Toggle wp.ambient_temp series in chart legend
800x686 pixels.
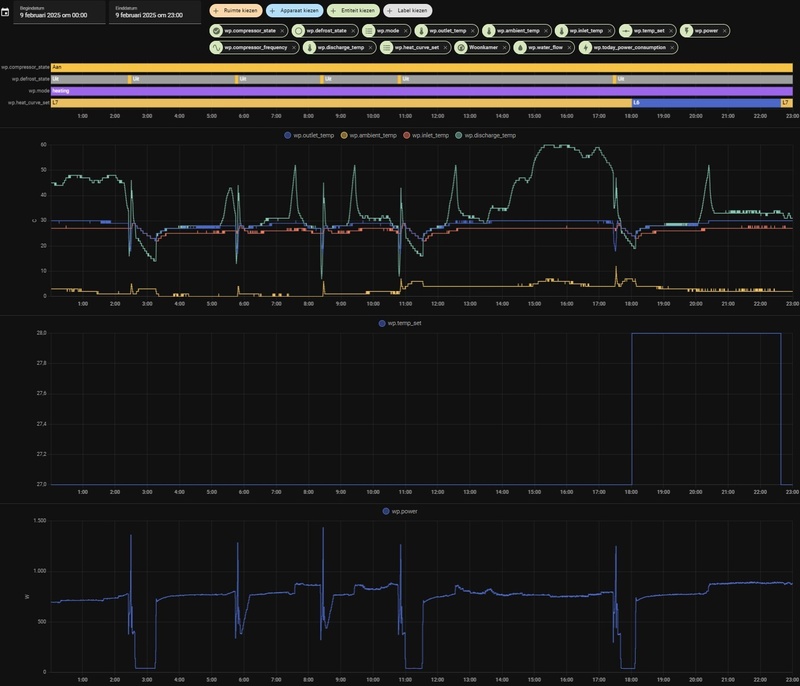[368, 135]
